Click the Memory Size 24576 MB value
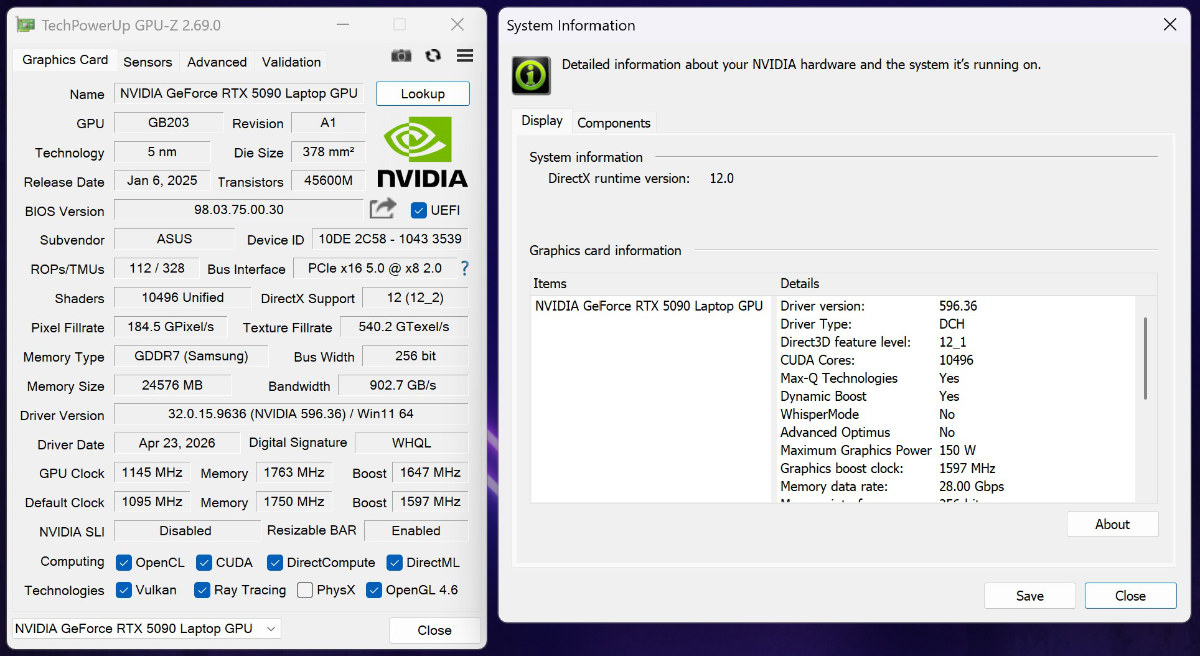This screenshot has height=656, width=1200. point(172,385)
